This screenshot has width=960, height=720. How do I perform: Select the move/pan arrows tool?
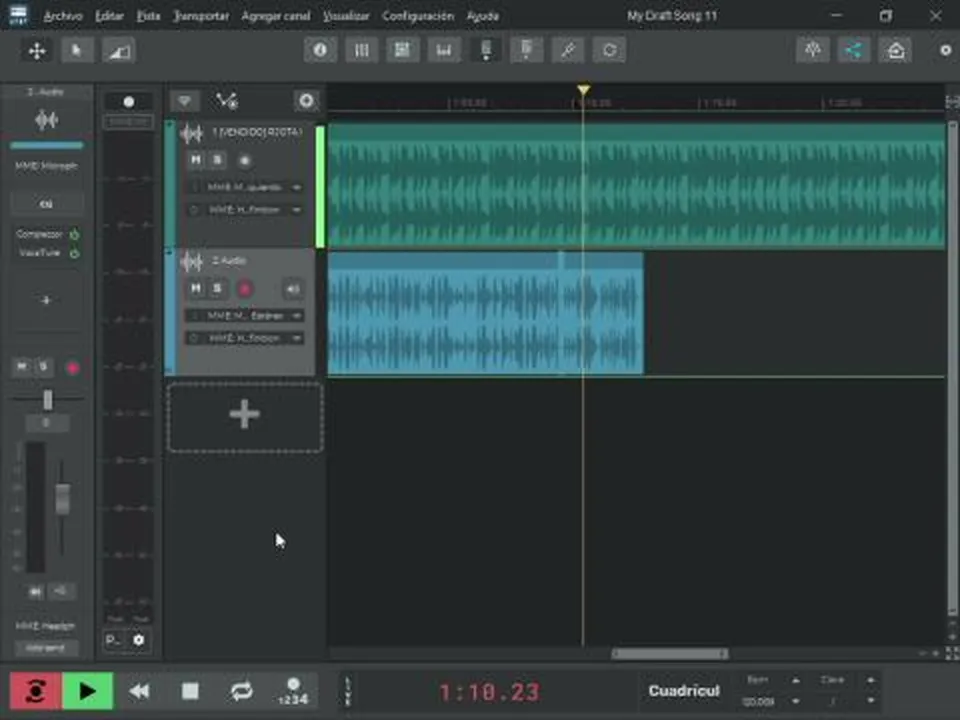[37, 50]
